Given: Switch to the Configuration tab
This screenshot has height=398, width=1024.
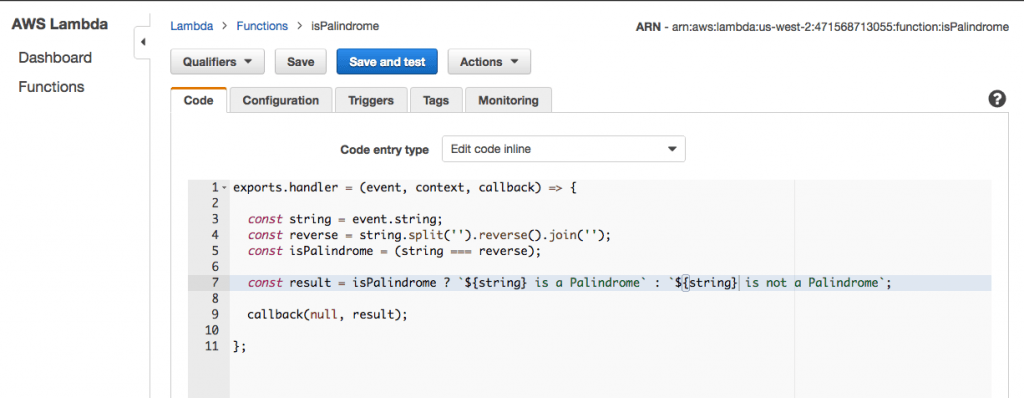Looking at the screenshot, I should [281, 101].
